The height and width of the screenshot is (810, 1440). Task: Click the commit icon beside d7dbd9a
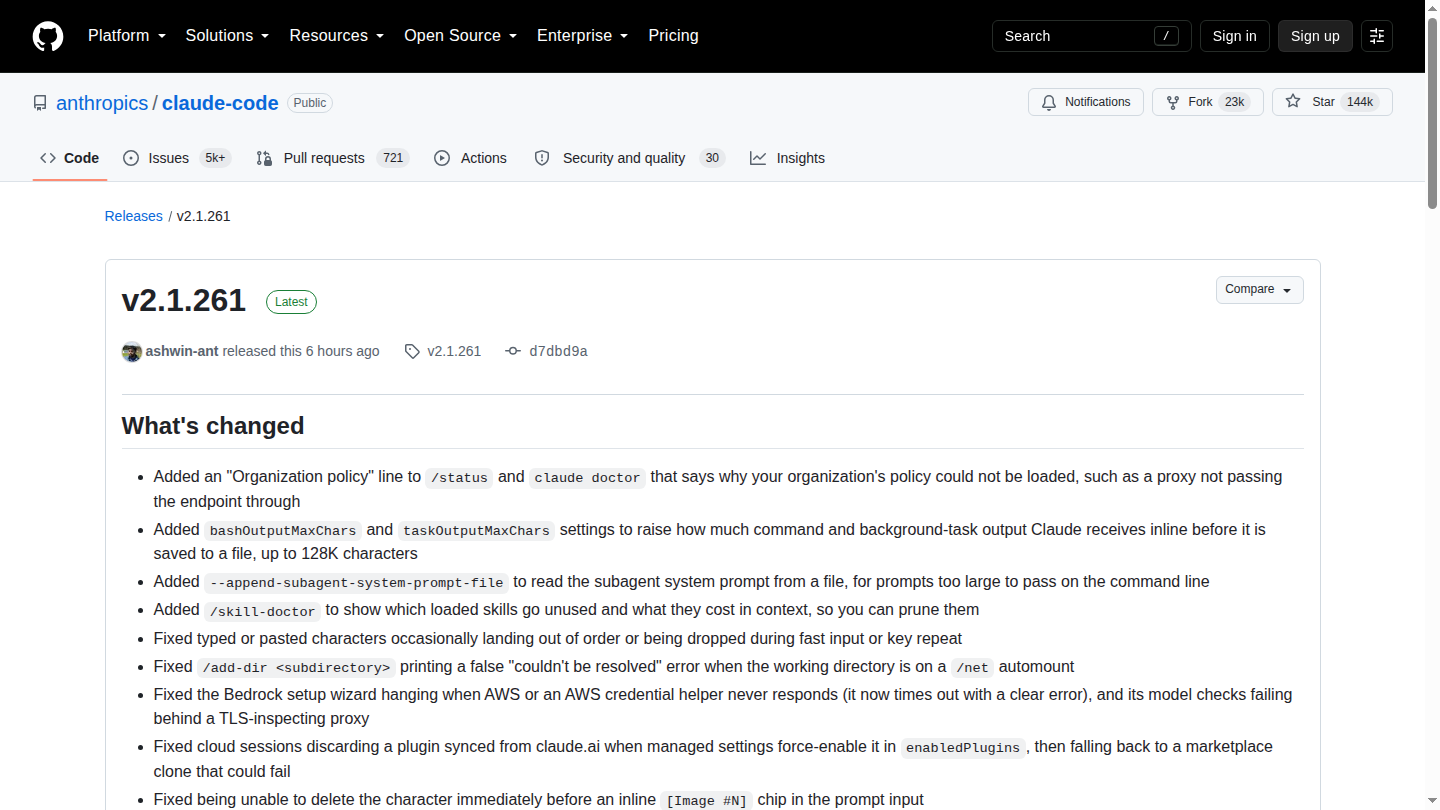pos(513,351)
